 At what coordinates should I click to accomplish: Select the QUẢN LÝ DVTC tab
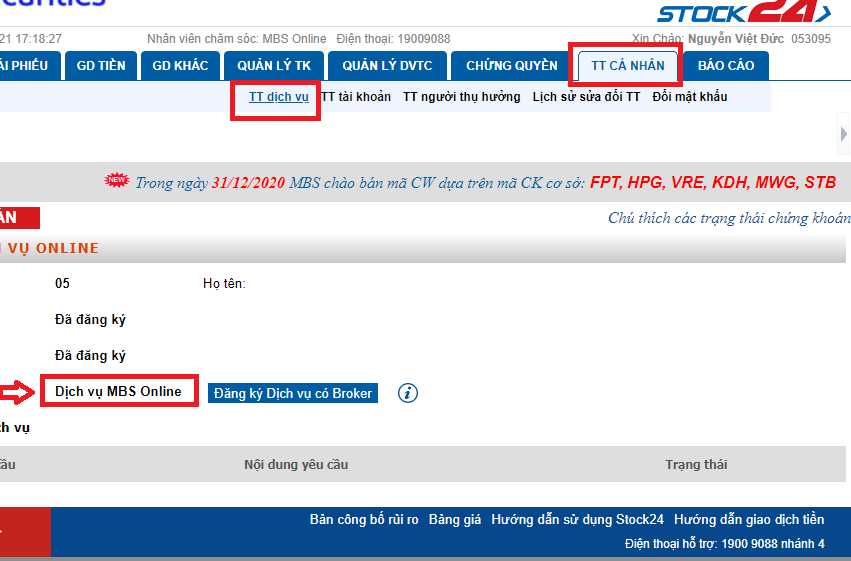(387, 66)
